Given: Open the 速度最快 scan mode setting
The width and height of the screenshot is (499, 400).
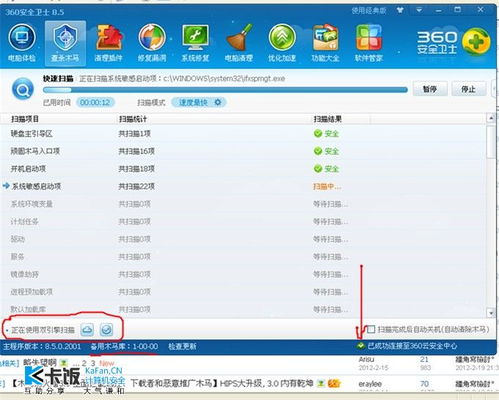Looking at the screenshot, I should click(199, 102).
